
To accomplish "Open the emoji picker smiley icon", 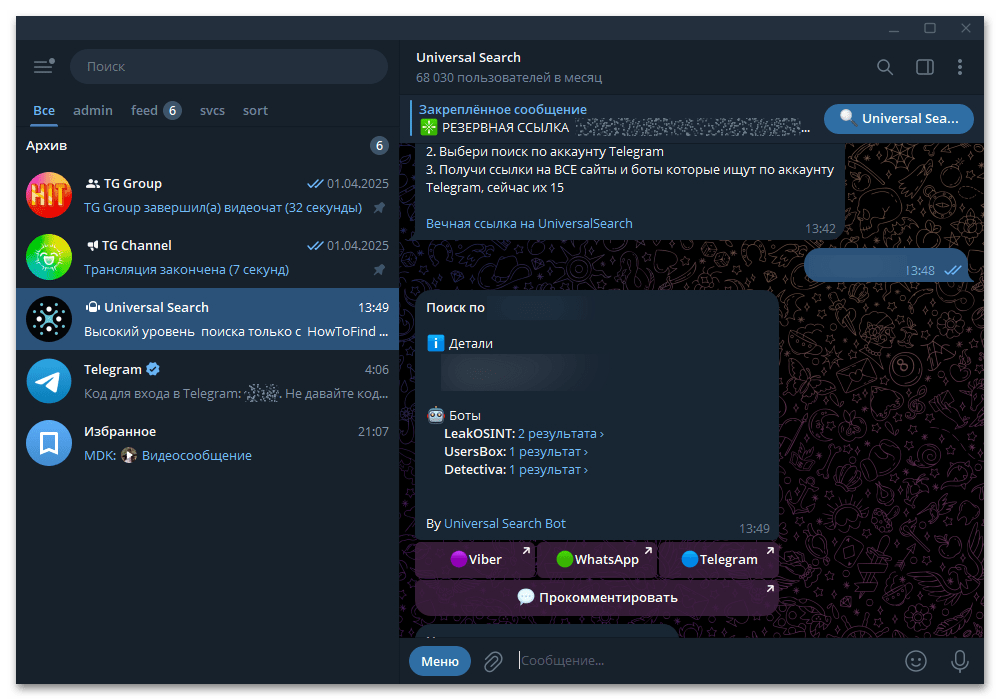I will (x=916, y=660).
